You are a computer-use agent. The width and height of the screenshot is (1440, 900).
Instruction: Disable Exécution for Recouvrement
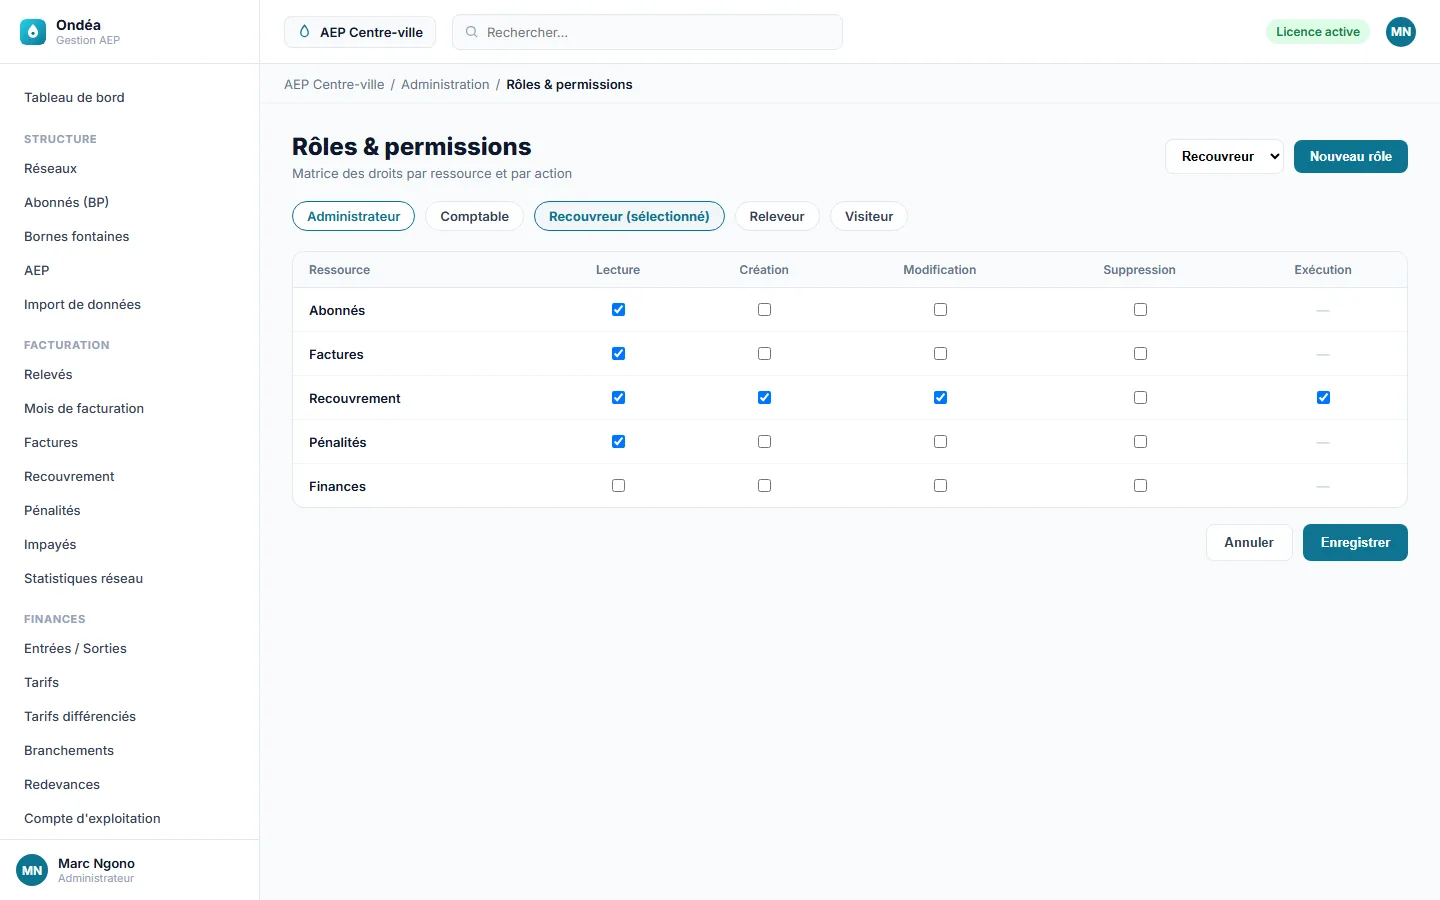tap(1323, 398)
